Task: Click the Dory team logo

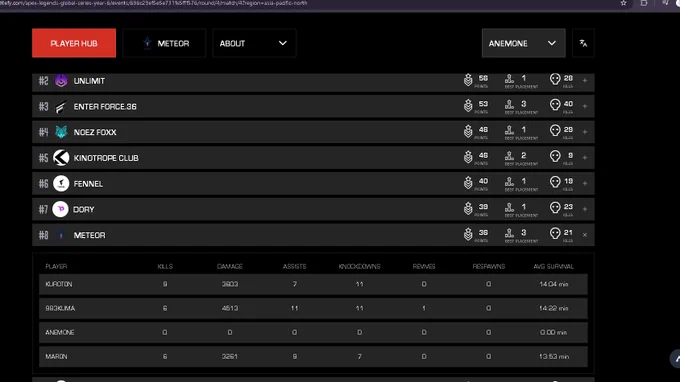Action: [61, 209]
